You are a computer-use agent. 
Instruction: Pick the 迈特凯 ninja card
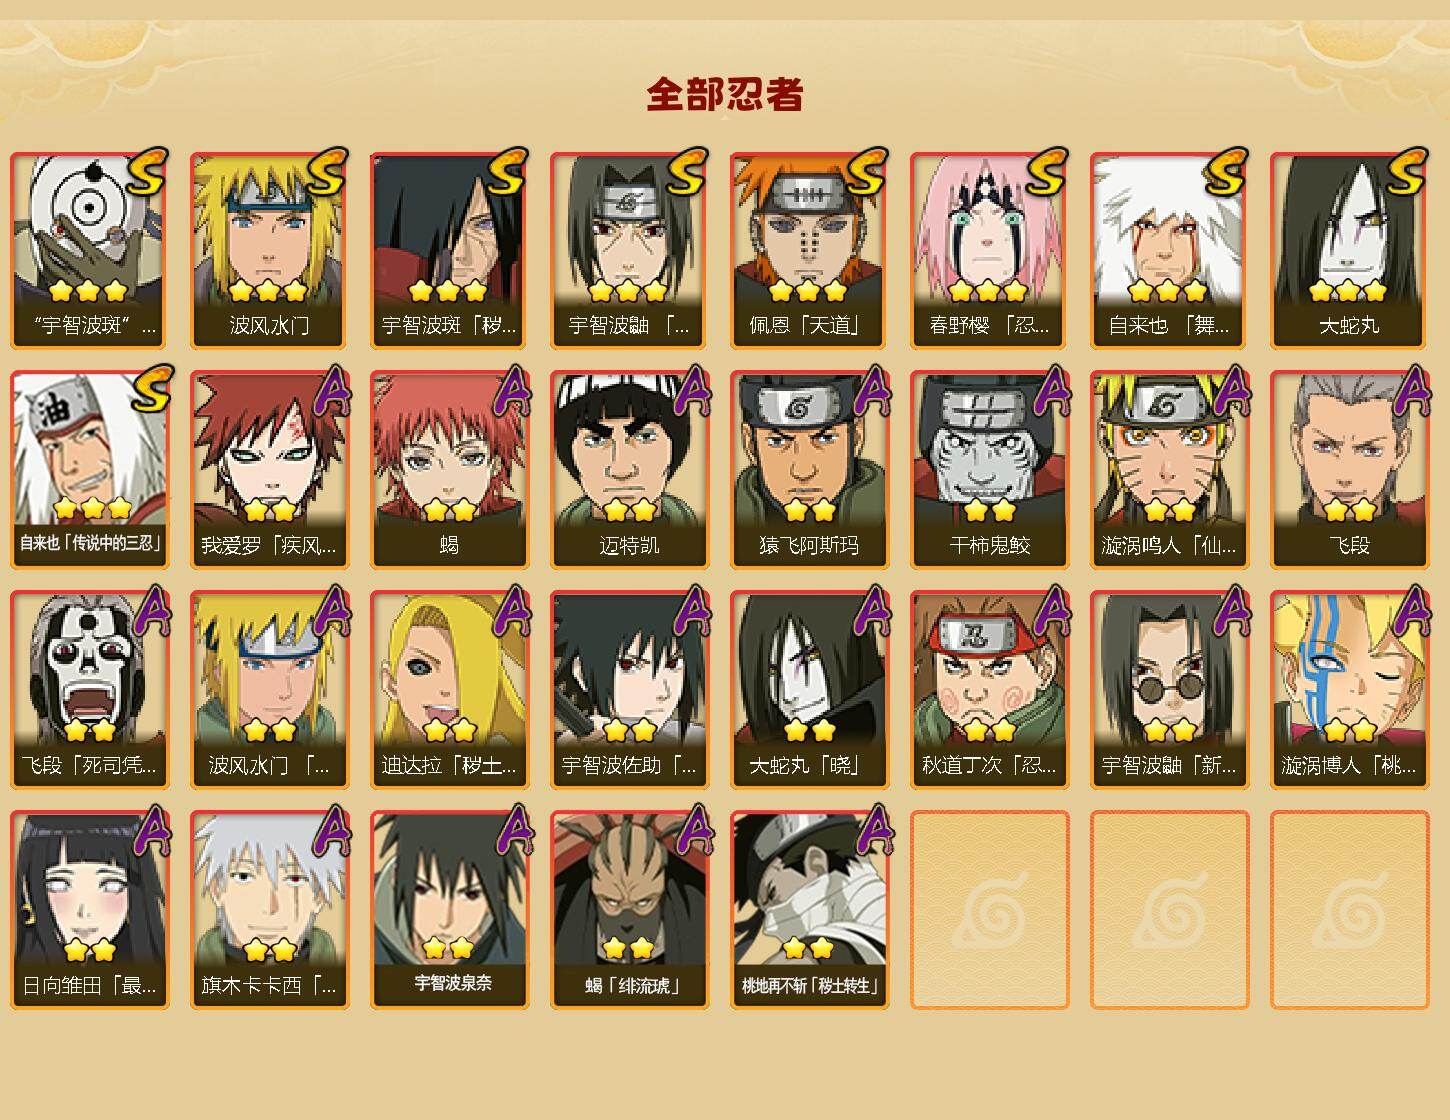tap(630, 470)
